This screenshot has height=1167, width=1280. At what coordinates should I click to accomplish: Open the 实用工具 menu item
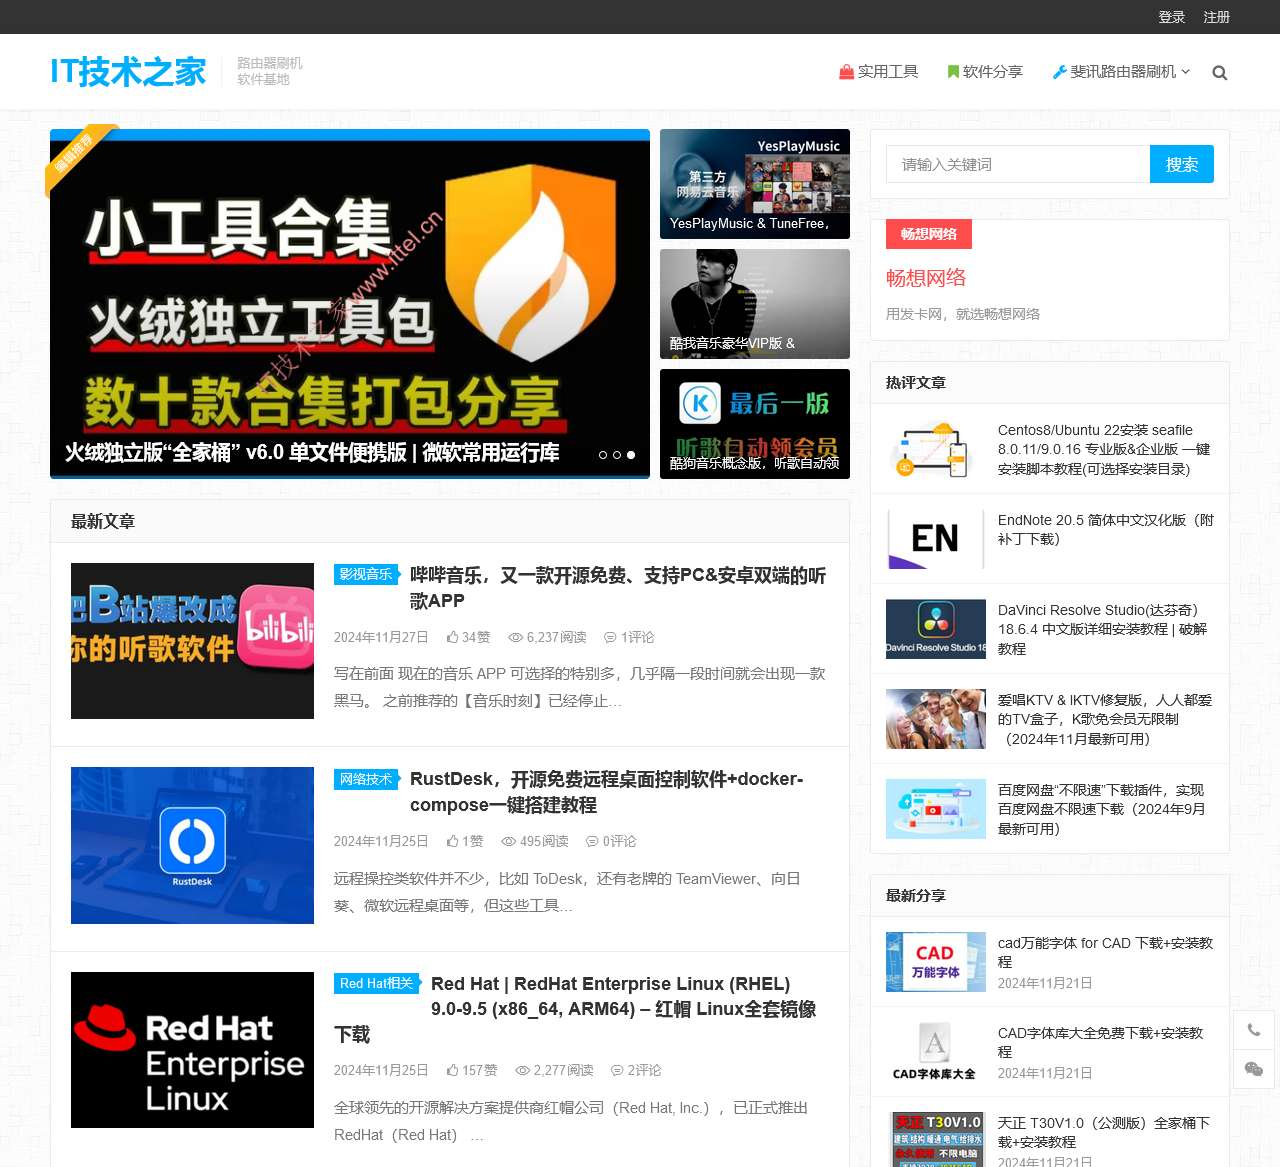point(879,72)
